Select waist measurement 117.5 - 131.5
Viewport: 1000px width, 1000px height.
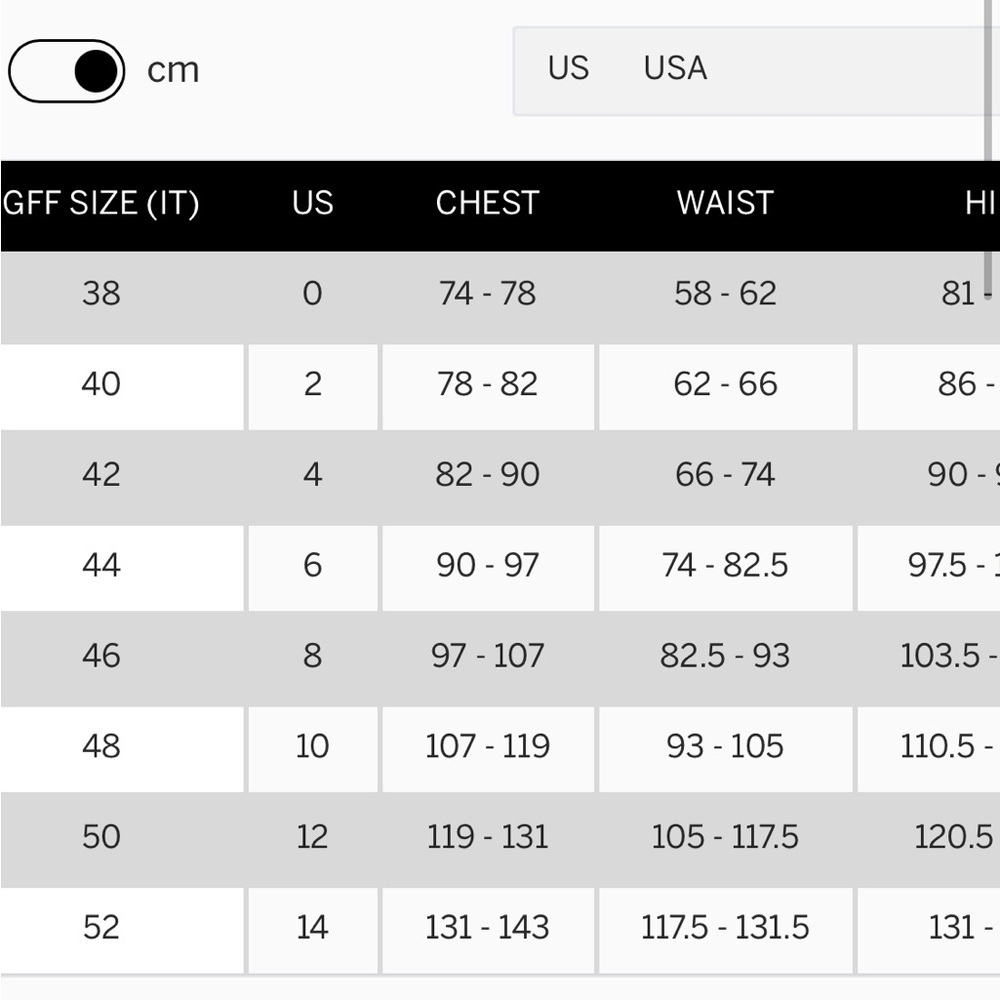[x=725, y=928]
